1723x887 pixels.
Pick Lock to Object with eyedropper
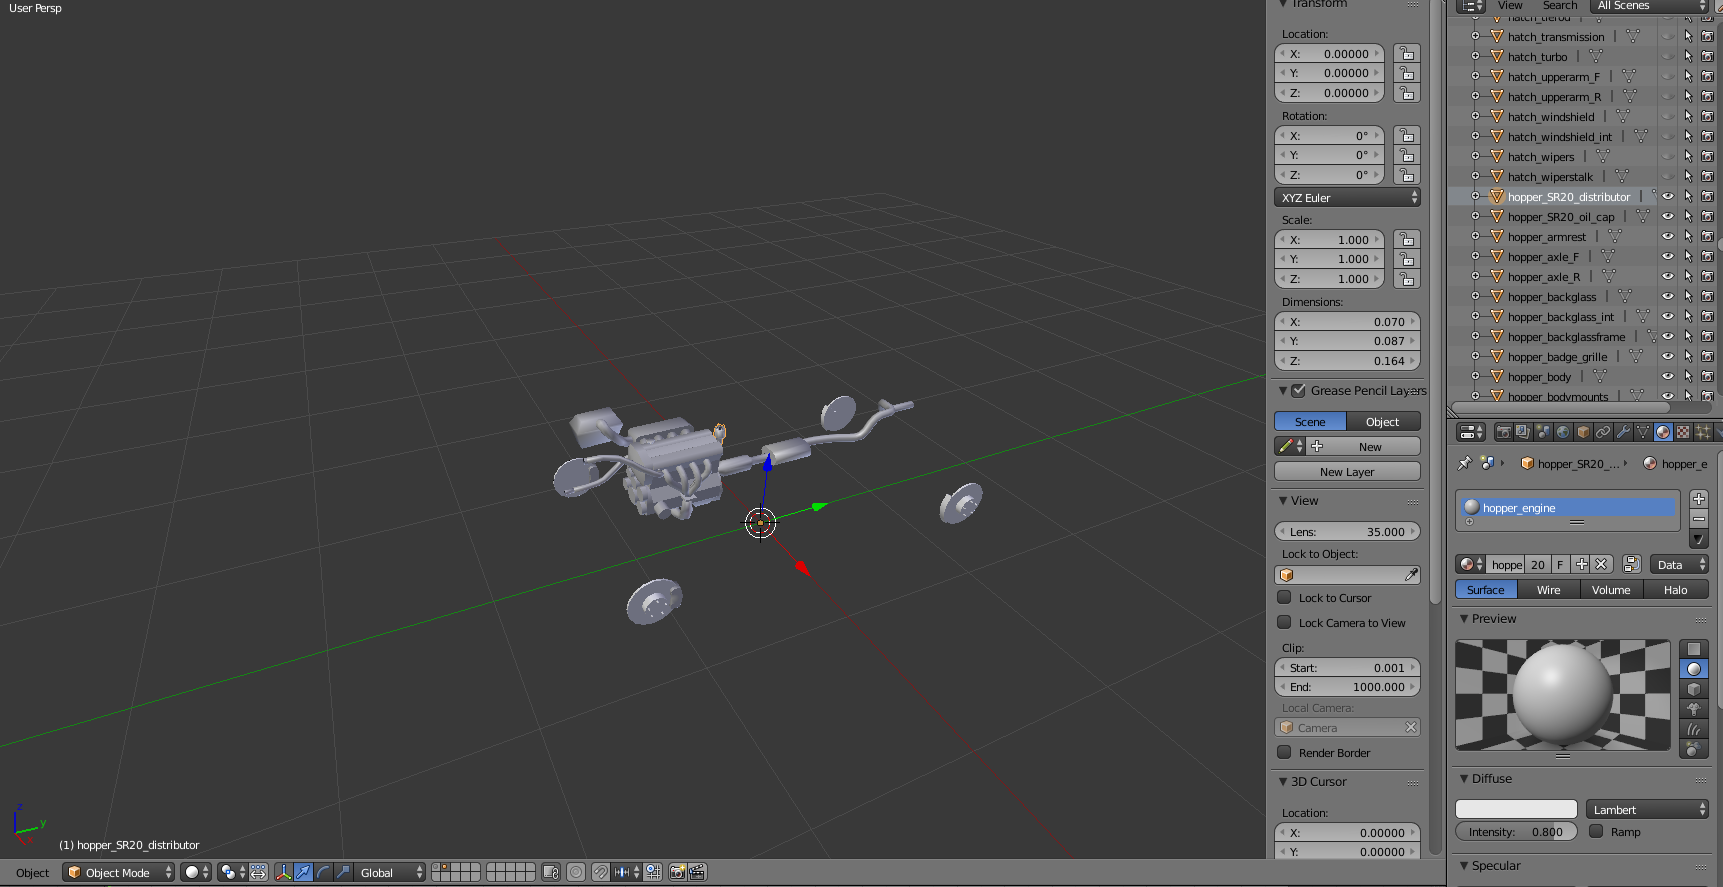point(1411,575)
